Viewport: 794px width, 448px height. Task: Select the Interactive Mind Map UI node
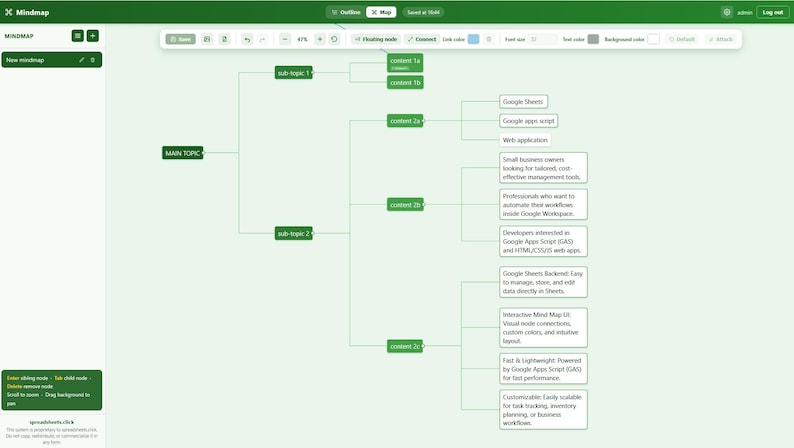(x=543, y=328)
